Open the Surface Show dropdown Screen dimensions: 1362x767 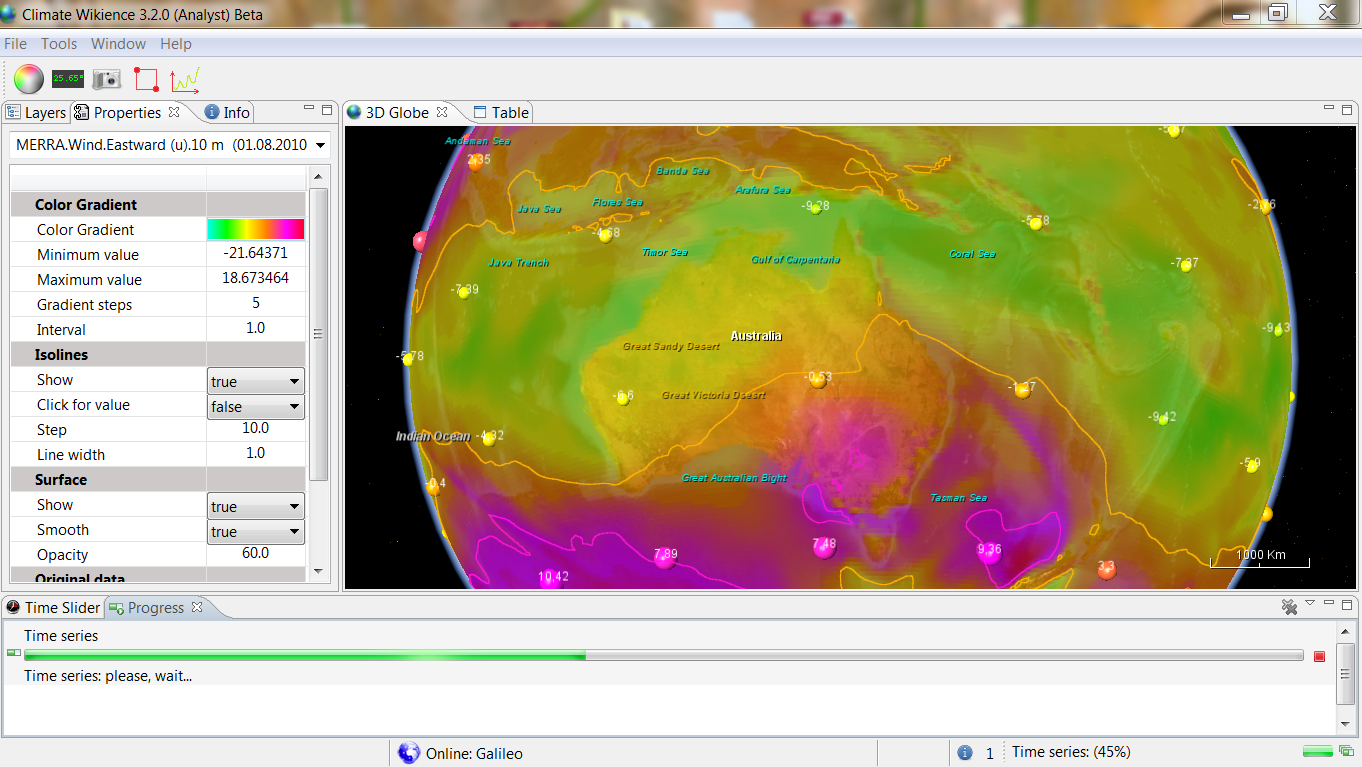click(256, 506)
